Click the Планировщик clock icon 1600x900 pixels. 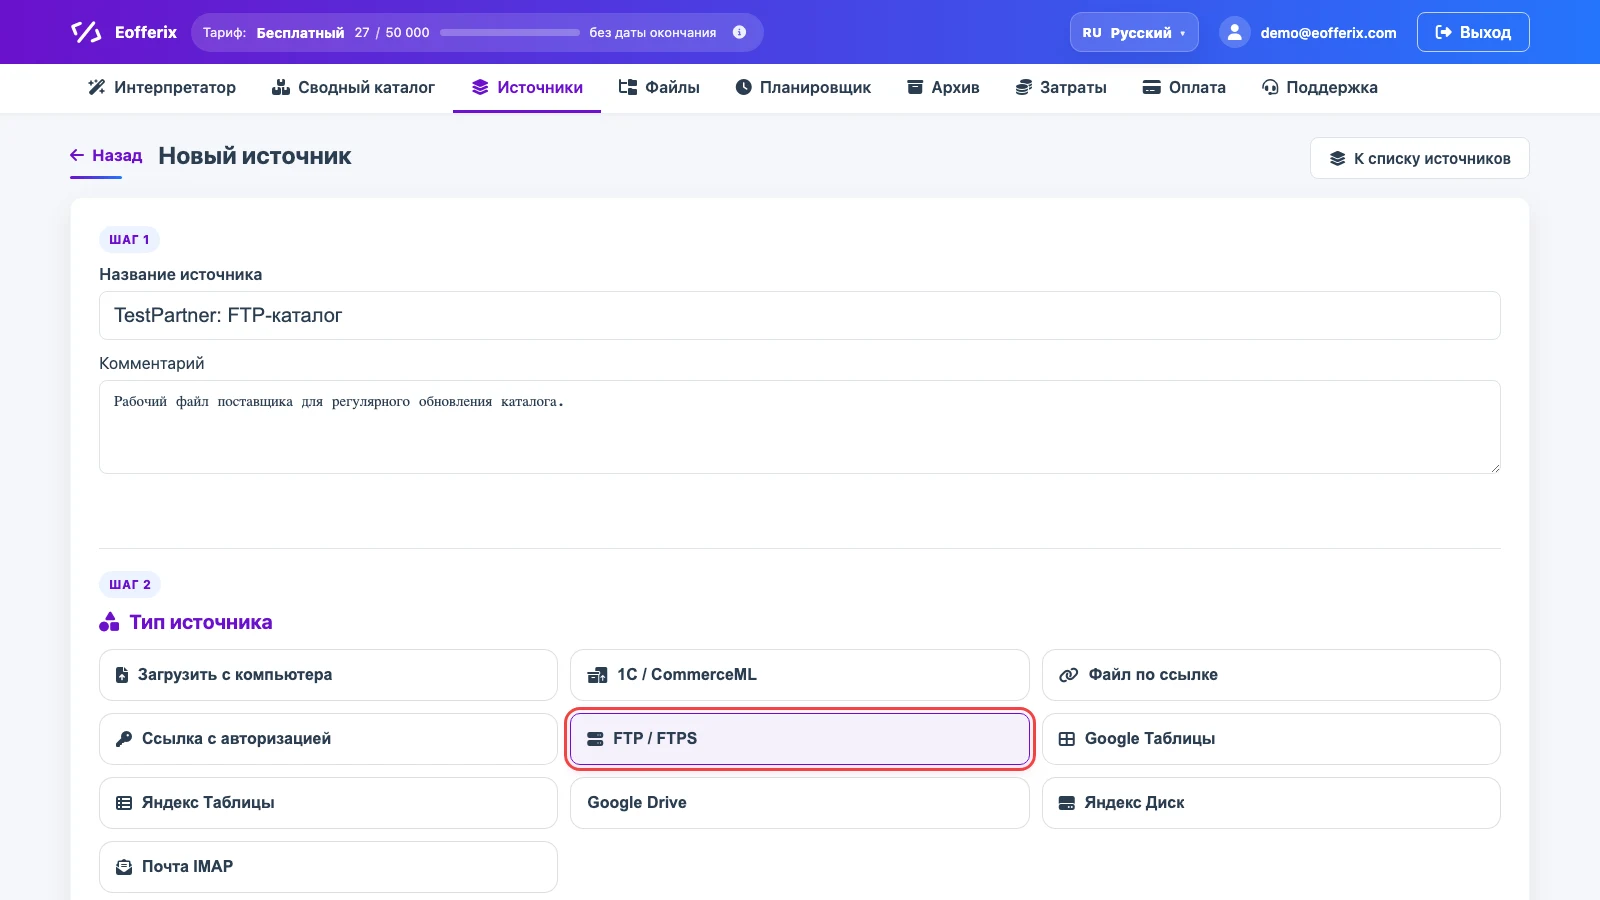(743, 87)
